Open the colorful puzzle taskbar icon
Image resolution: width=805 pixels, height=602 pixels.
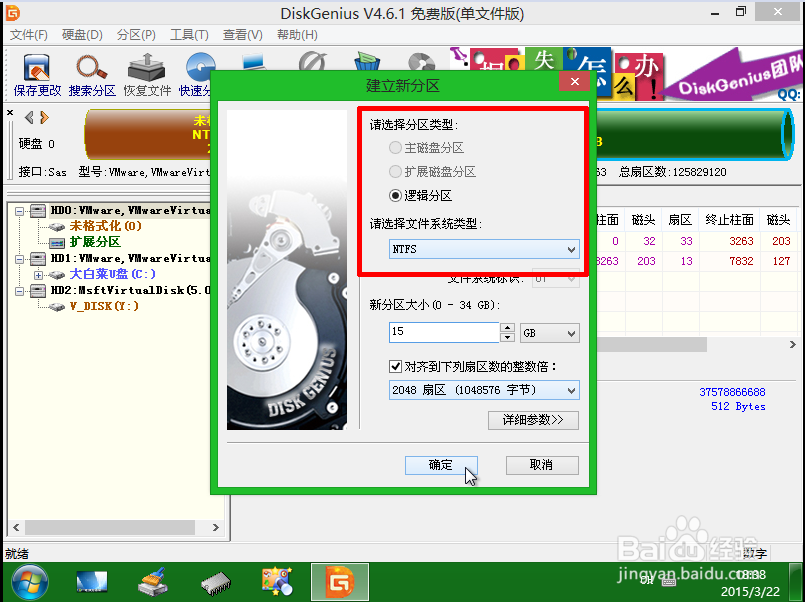pos(277,582)
